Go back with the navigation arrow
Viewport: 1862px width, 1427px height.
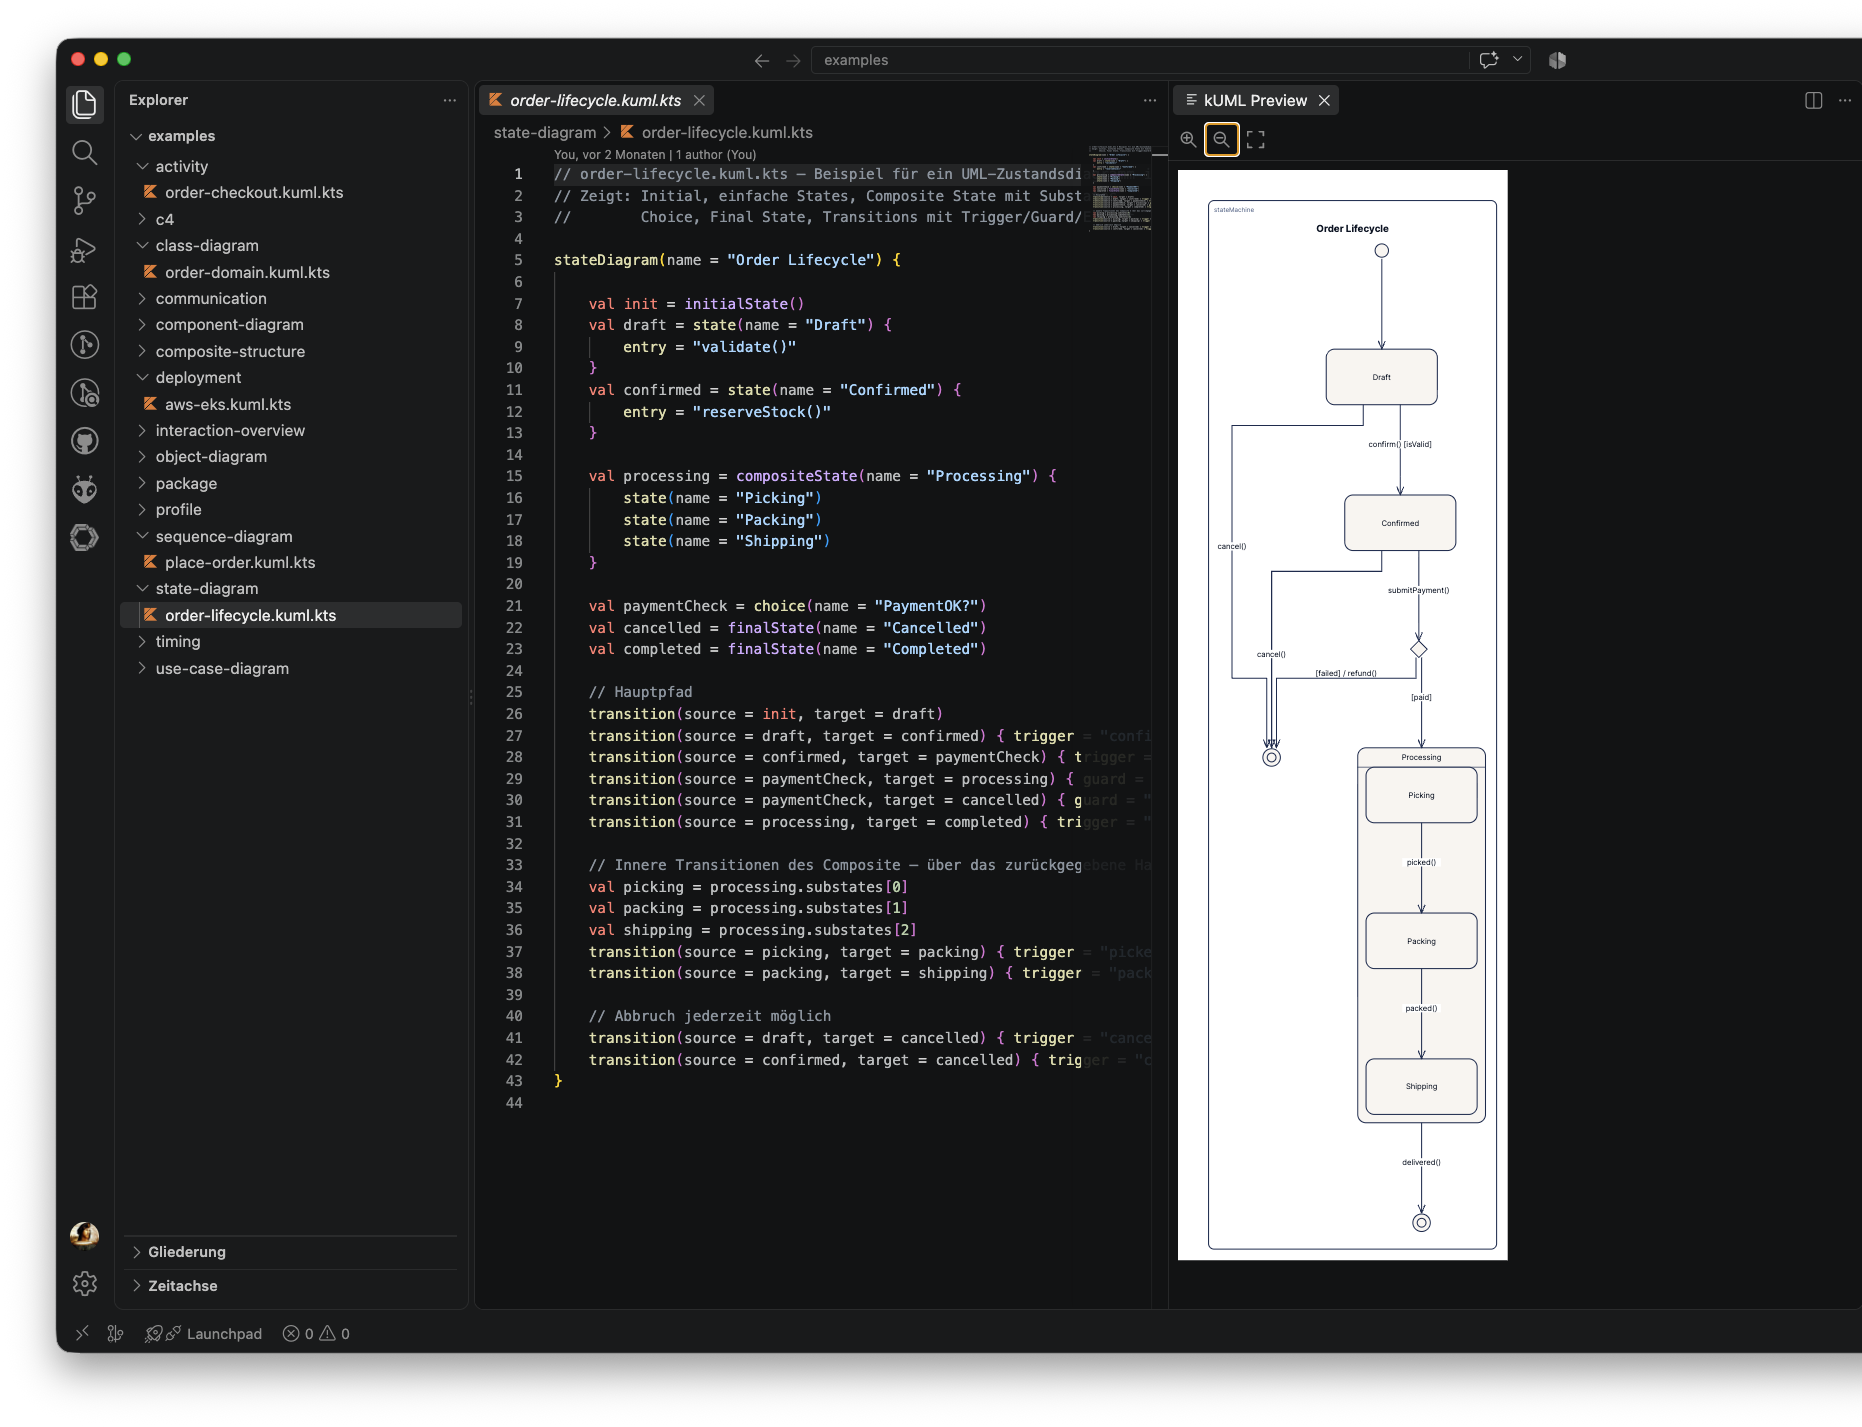(762, 60)
